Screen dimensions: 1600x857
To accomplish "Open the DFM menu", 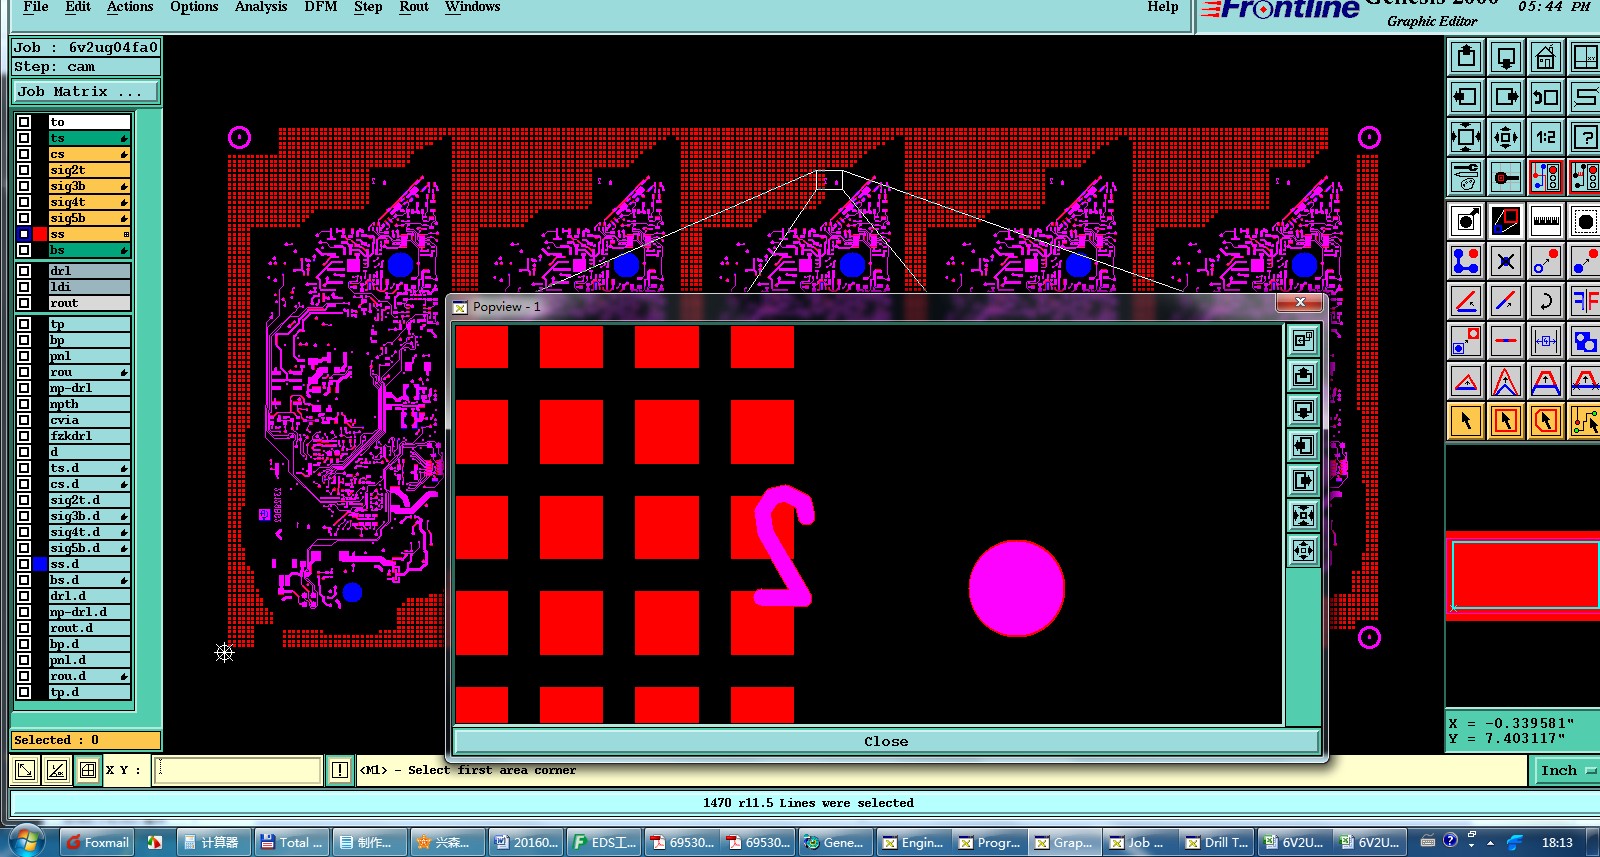I will [x=321, y=7].
